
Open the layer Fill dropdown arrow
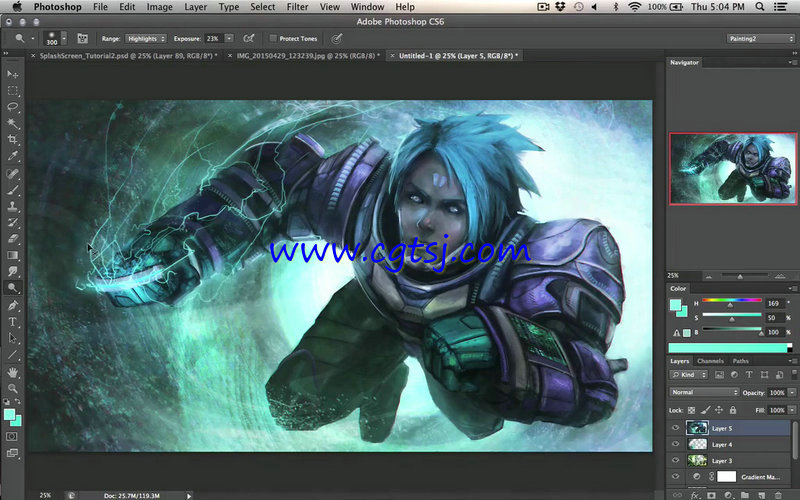coord(792,410)
